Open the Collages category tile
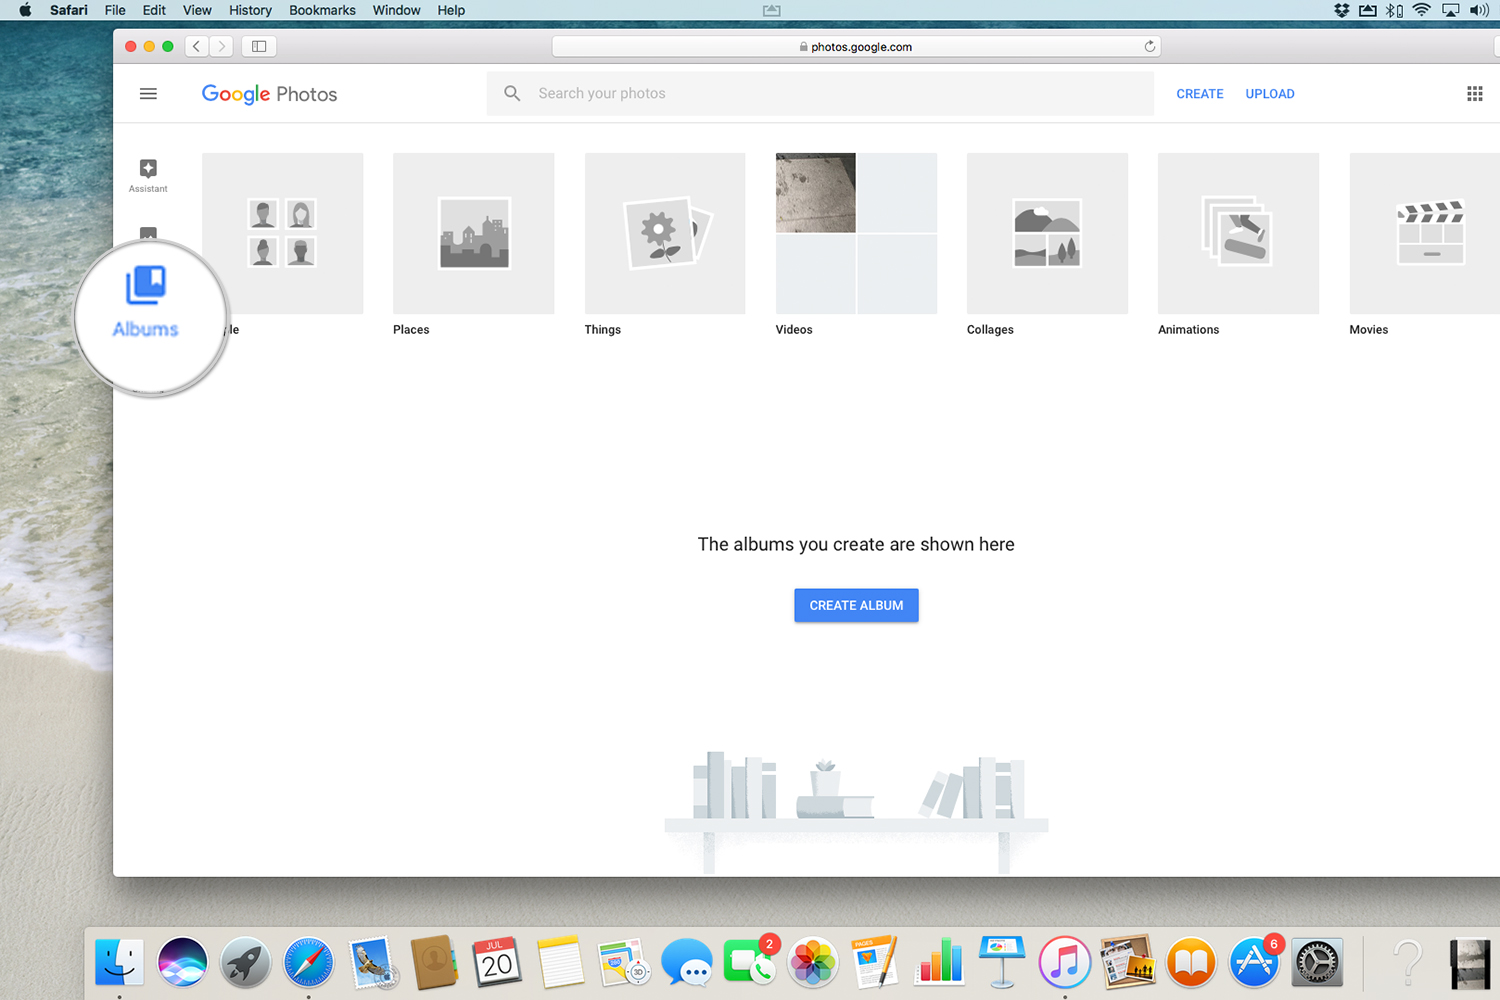Screen dimensions: 1500x1000 1047,233
